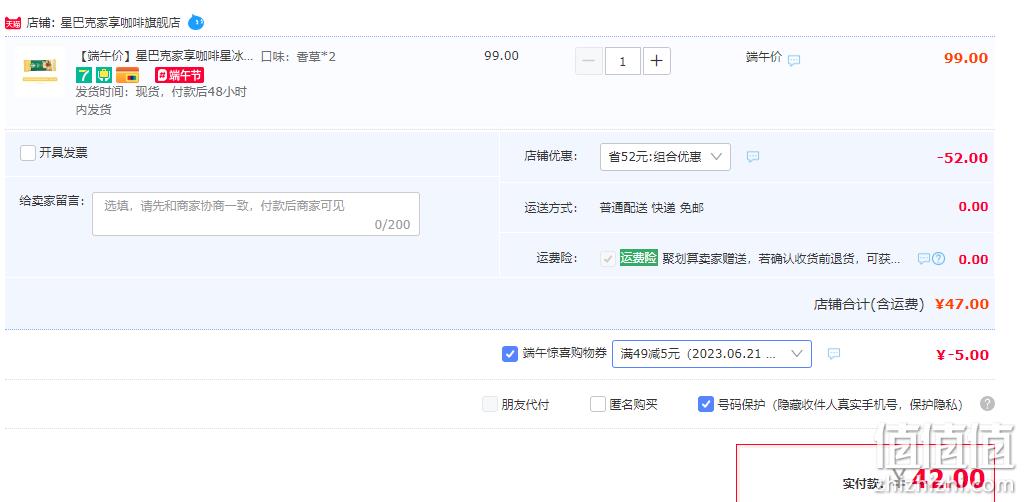Click the message to seller text box
Screen dimensions: 1024x502
click(256, 213)
